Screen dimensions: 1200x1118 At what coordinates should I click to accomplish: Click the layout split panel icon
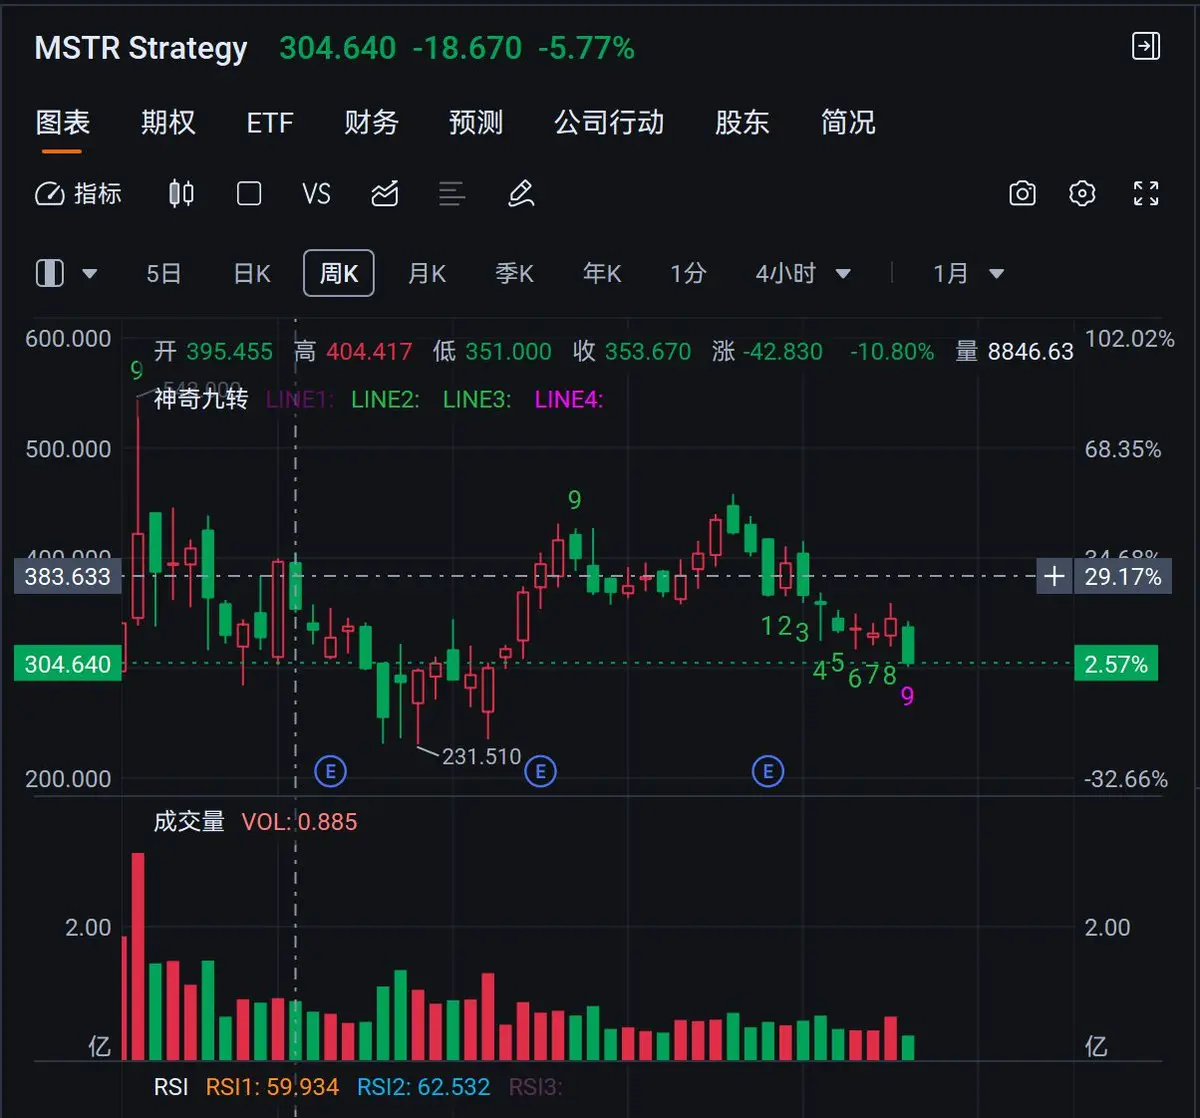(50, 273)
